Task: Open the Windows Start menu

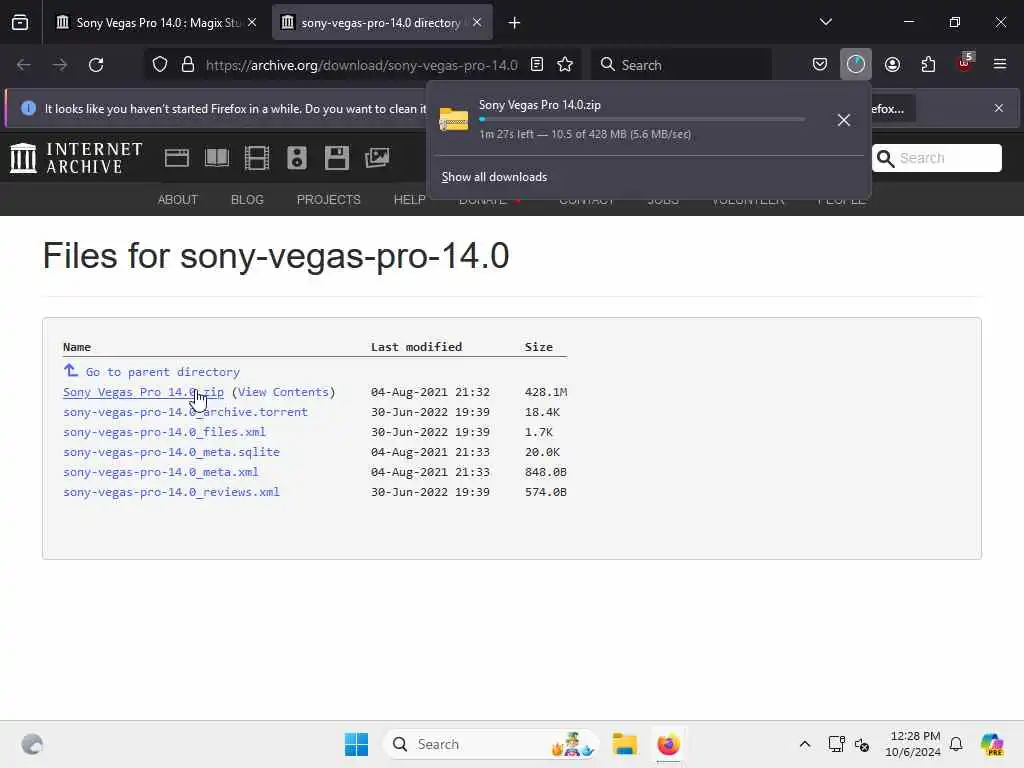Action: (356, 744)
